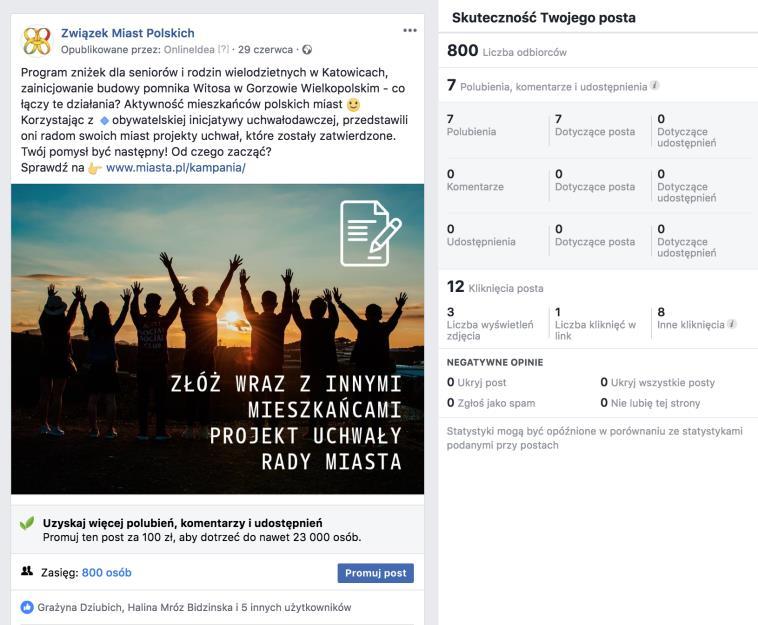Show the 5 innych użytkowników who liked

pyautogui.click(x=296, y=608)
